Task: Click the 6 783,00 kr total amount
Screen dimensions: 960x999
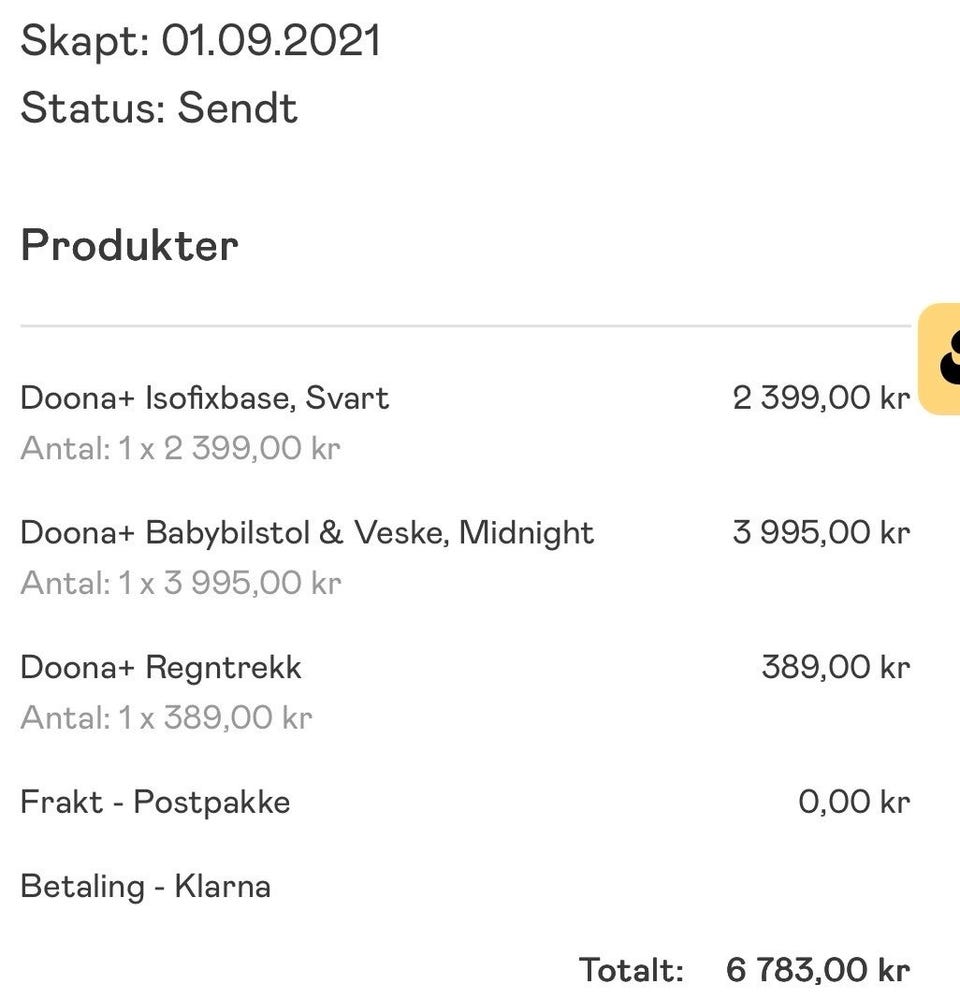Action: [818, 970]
